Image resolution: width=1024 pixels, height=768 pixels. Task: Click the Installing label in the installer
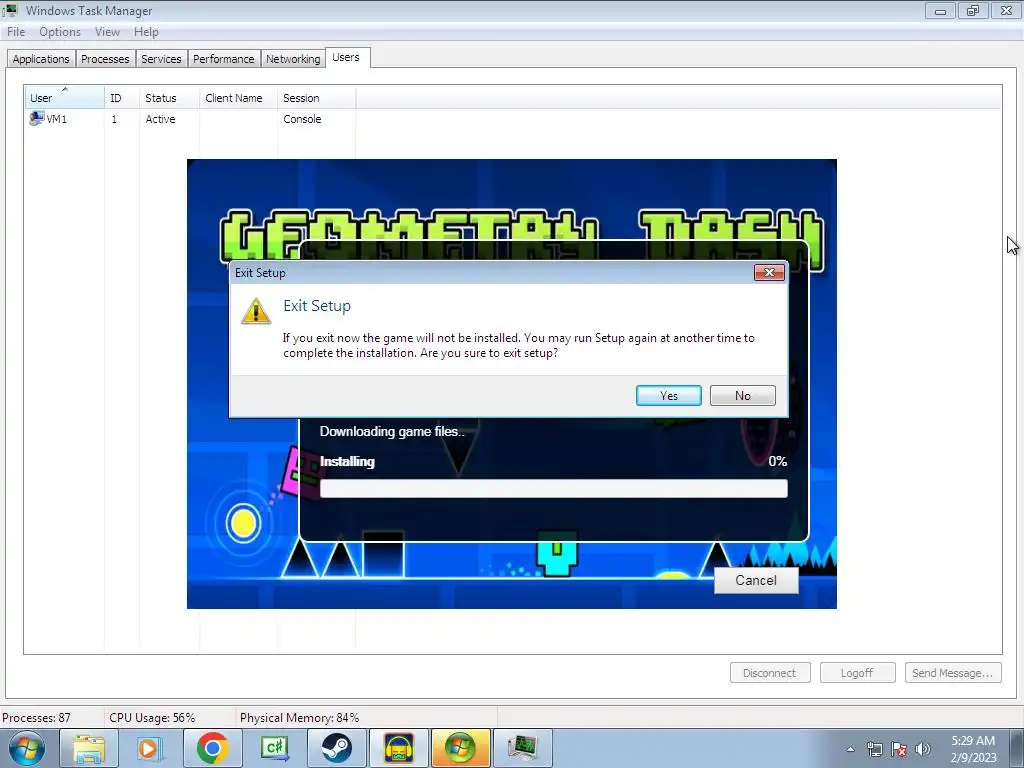(x=347, y=461)
